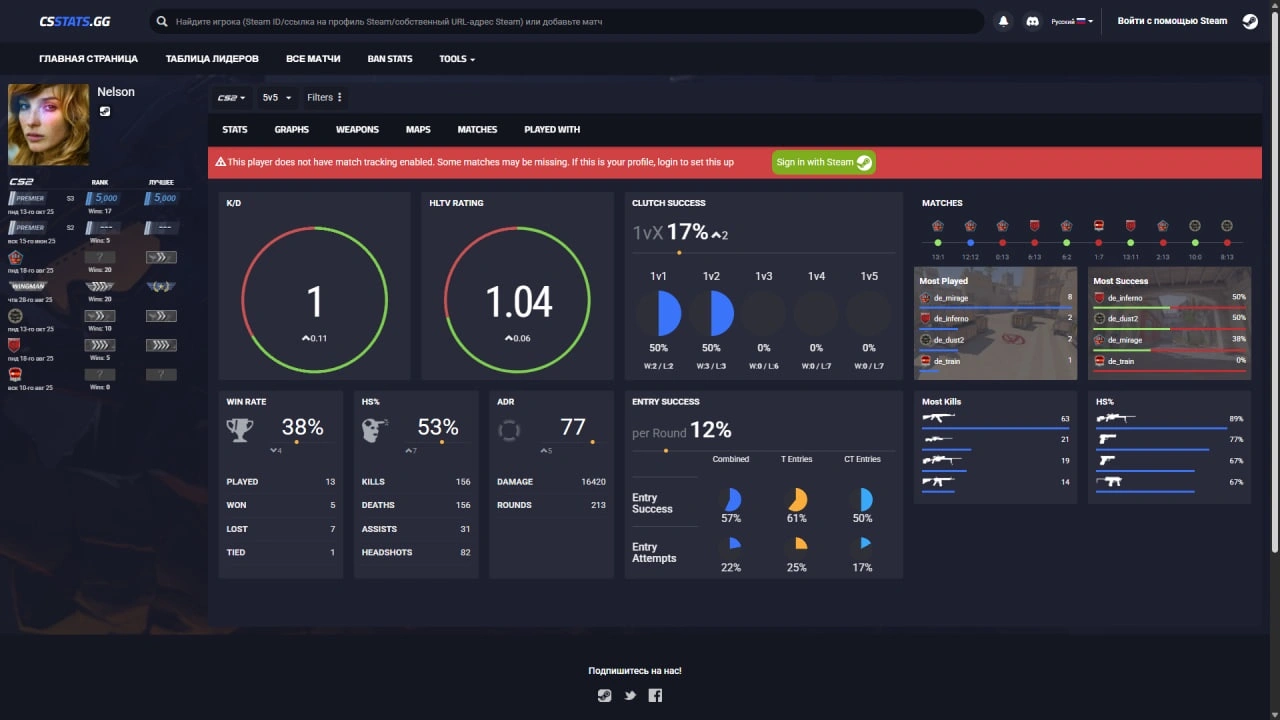
Task: Switch to the Played With tab
Action: pyautogui.click(x=552, y=130)
